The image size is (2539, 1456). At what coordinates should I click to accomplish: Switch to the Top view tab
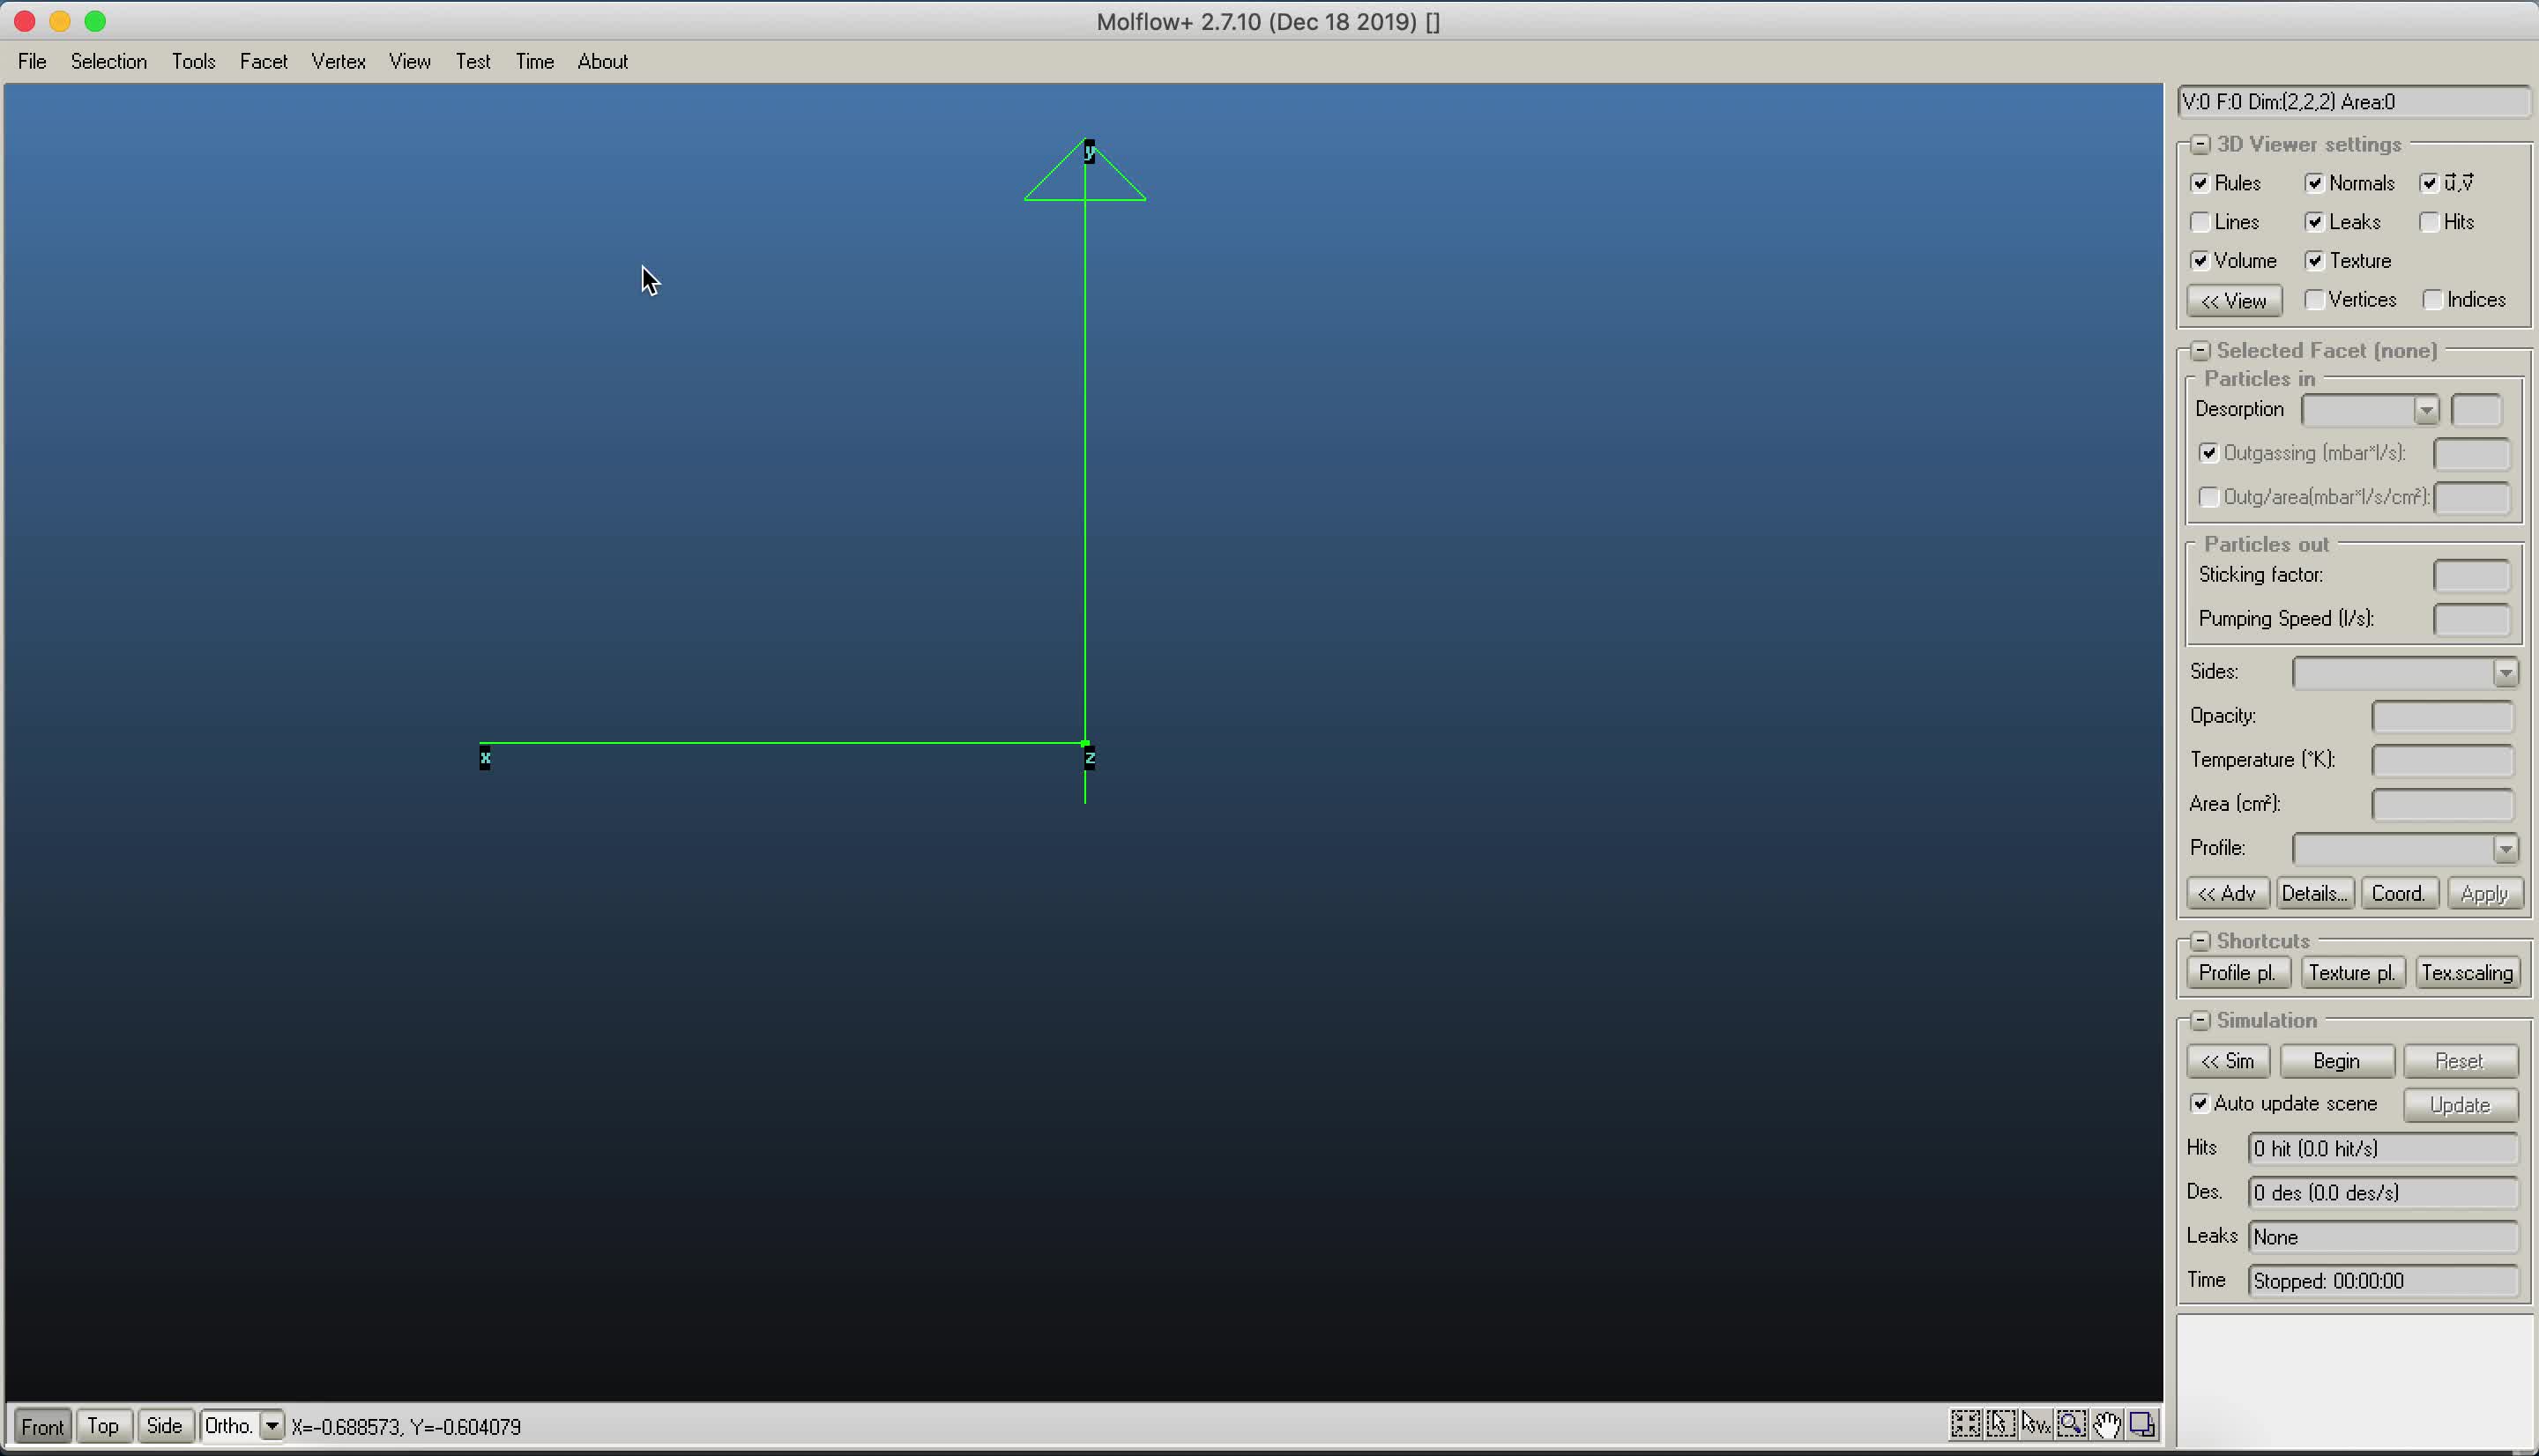pos(103,1425)
